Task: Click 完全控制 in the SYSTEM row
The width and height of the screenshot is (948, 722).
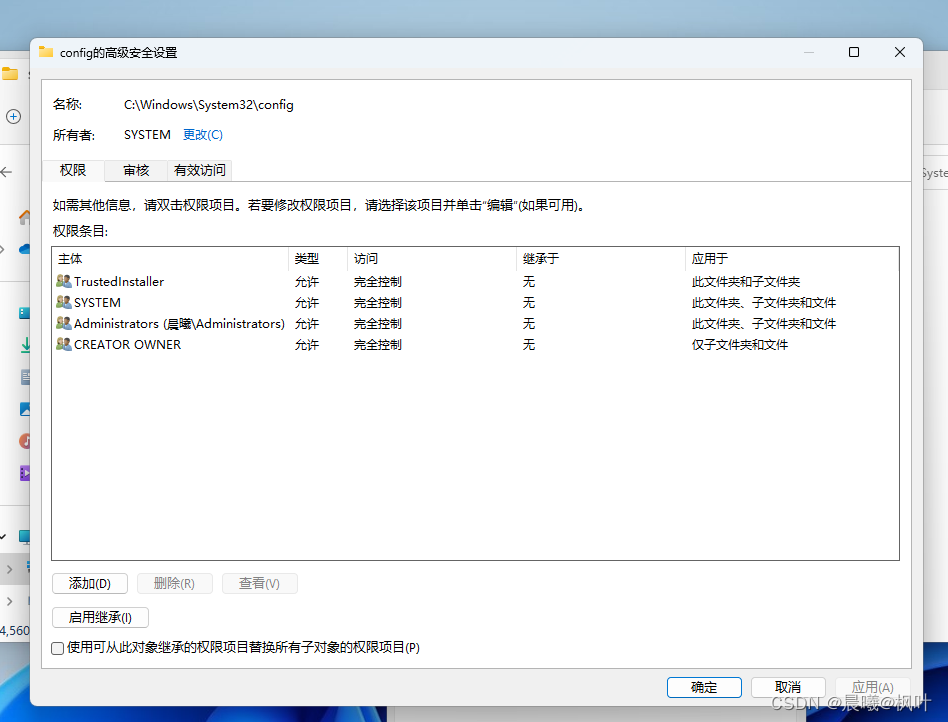Action: pyautogui.click(x=377, y=302)
